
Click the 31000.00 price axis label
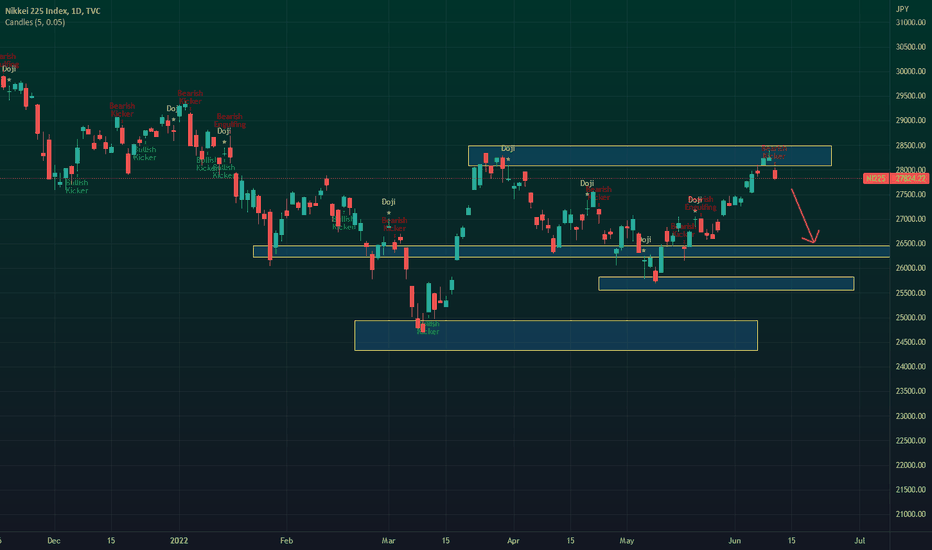pos(911,23)
